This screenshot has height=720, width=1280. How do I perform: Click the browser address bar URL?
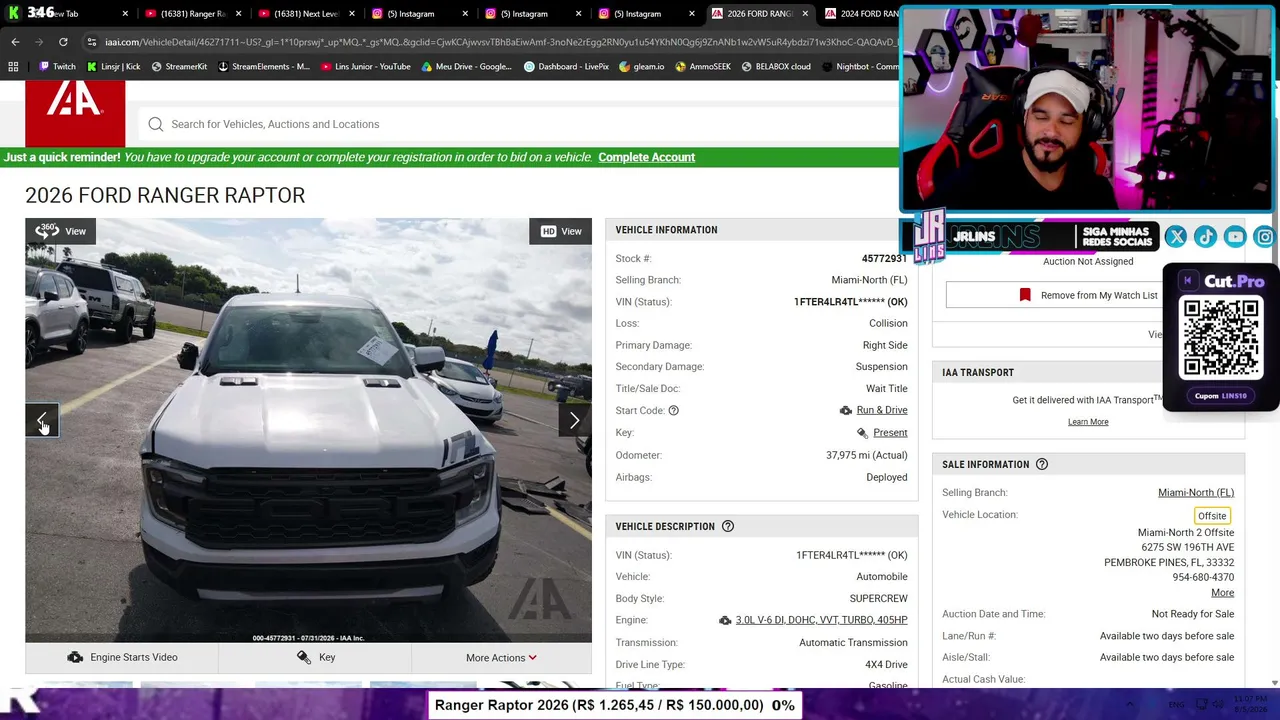(500, 42)
